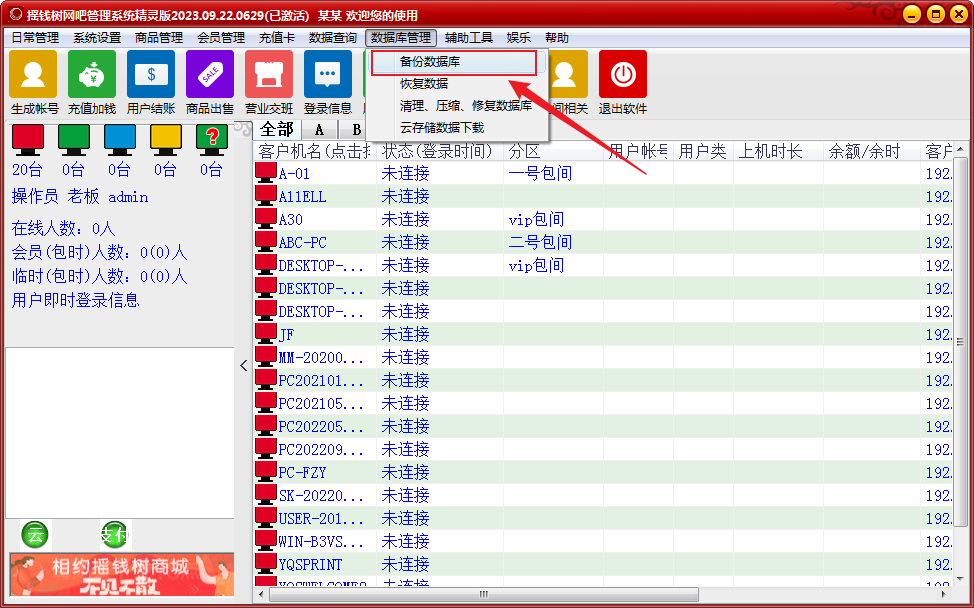Switch to the 全部 tab
Image resolution: width=974 pixels, height=608 pixels.
point(277,130)
